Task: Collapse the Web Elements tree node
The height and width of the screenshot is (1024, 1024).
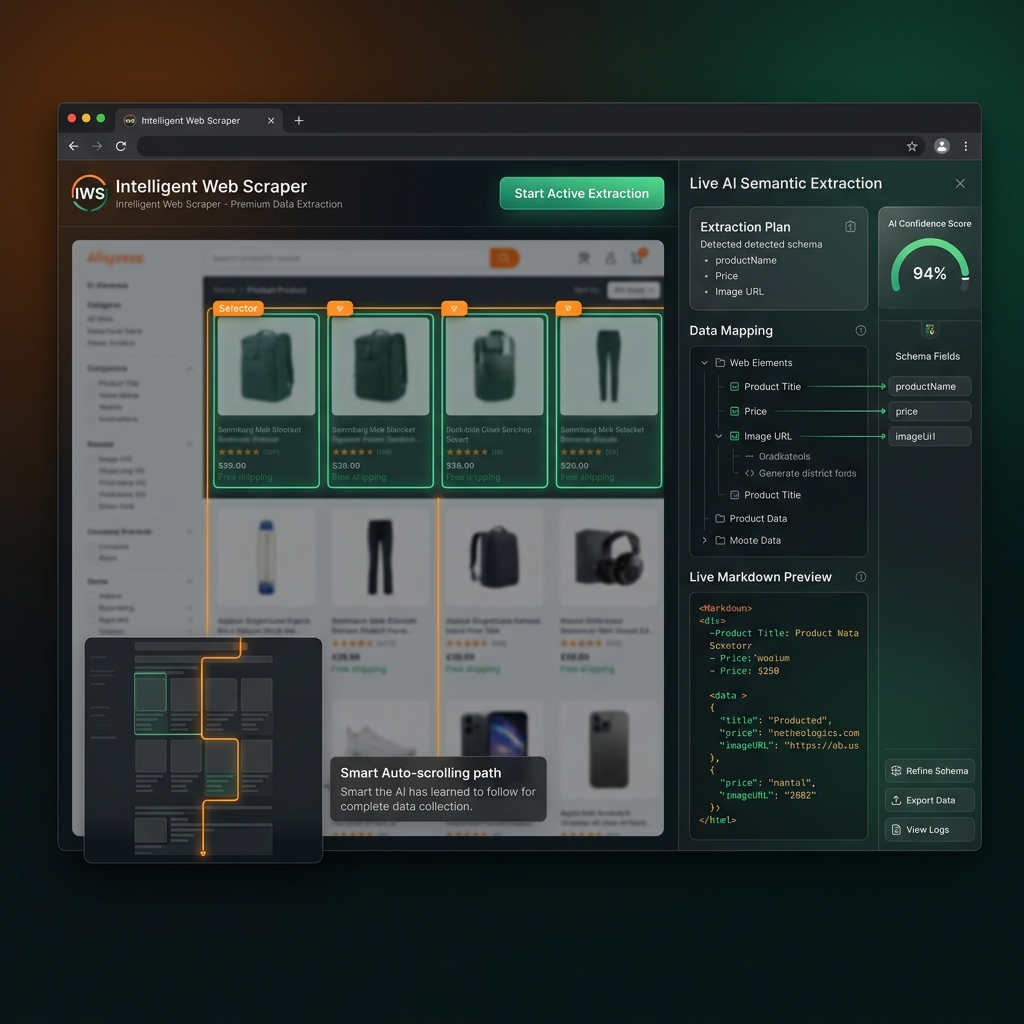Action: 705,363
